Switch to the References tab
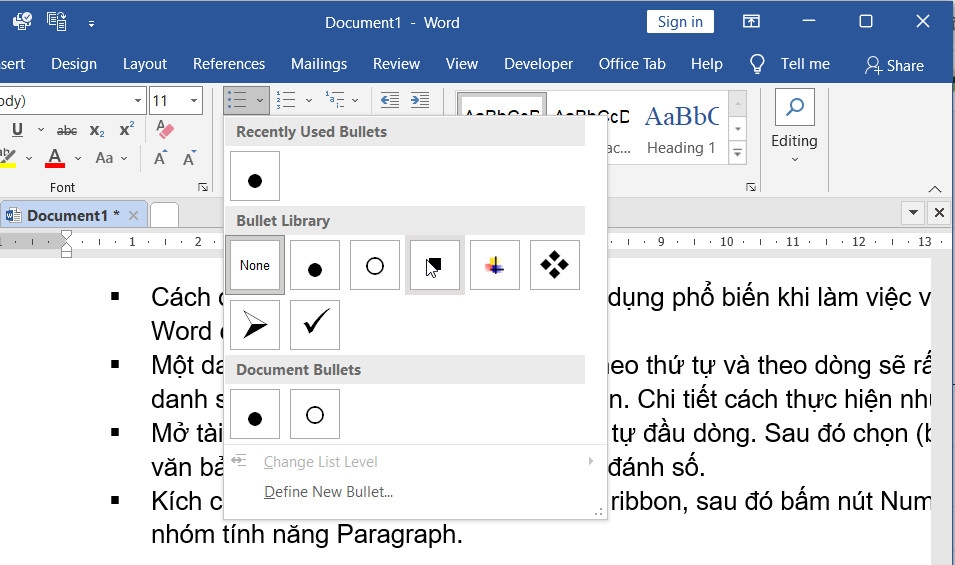 coord(229,64)
